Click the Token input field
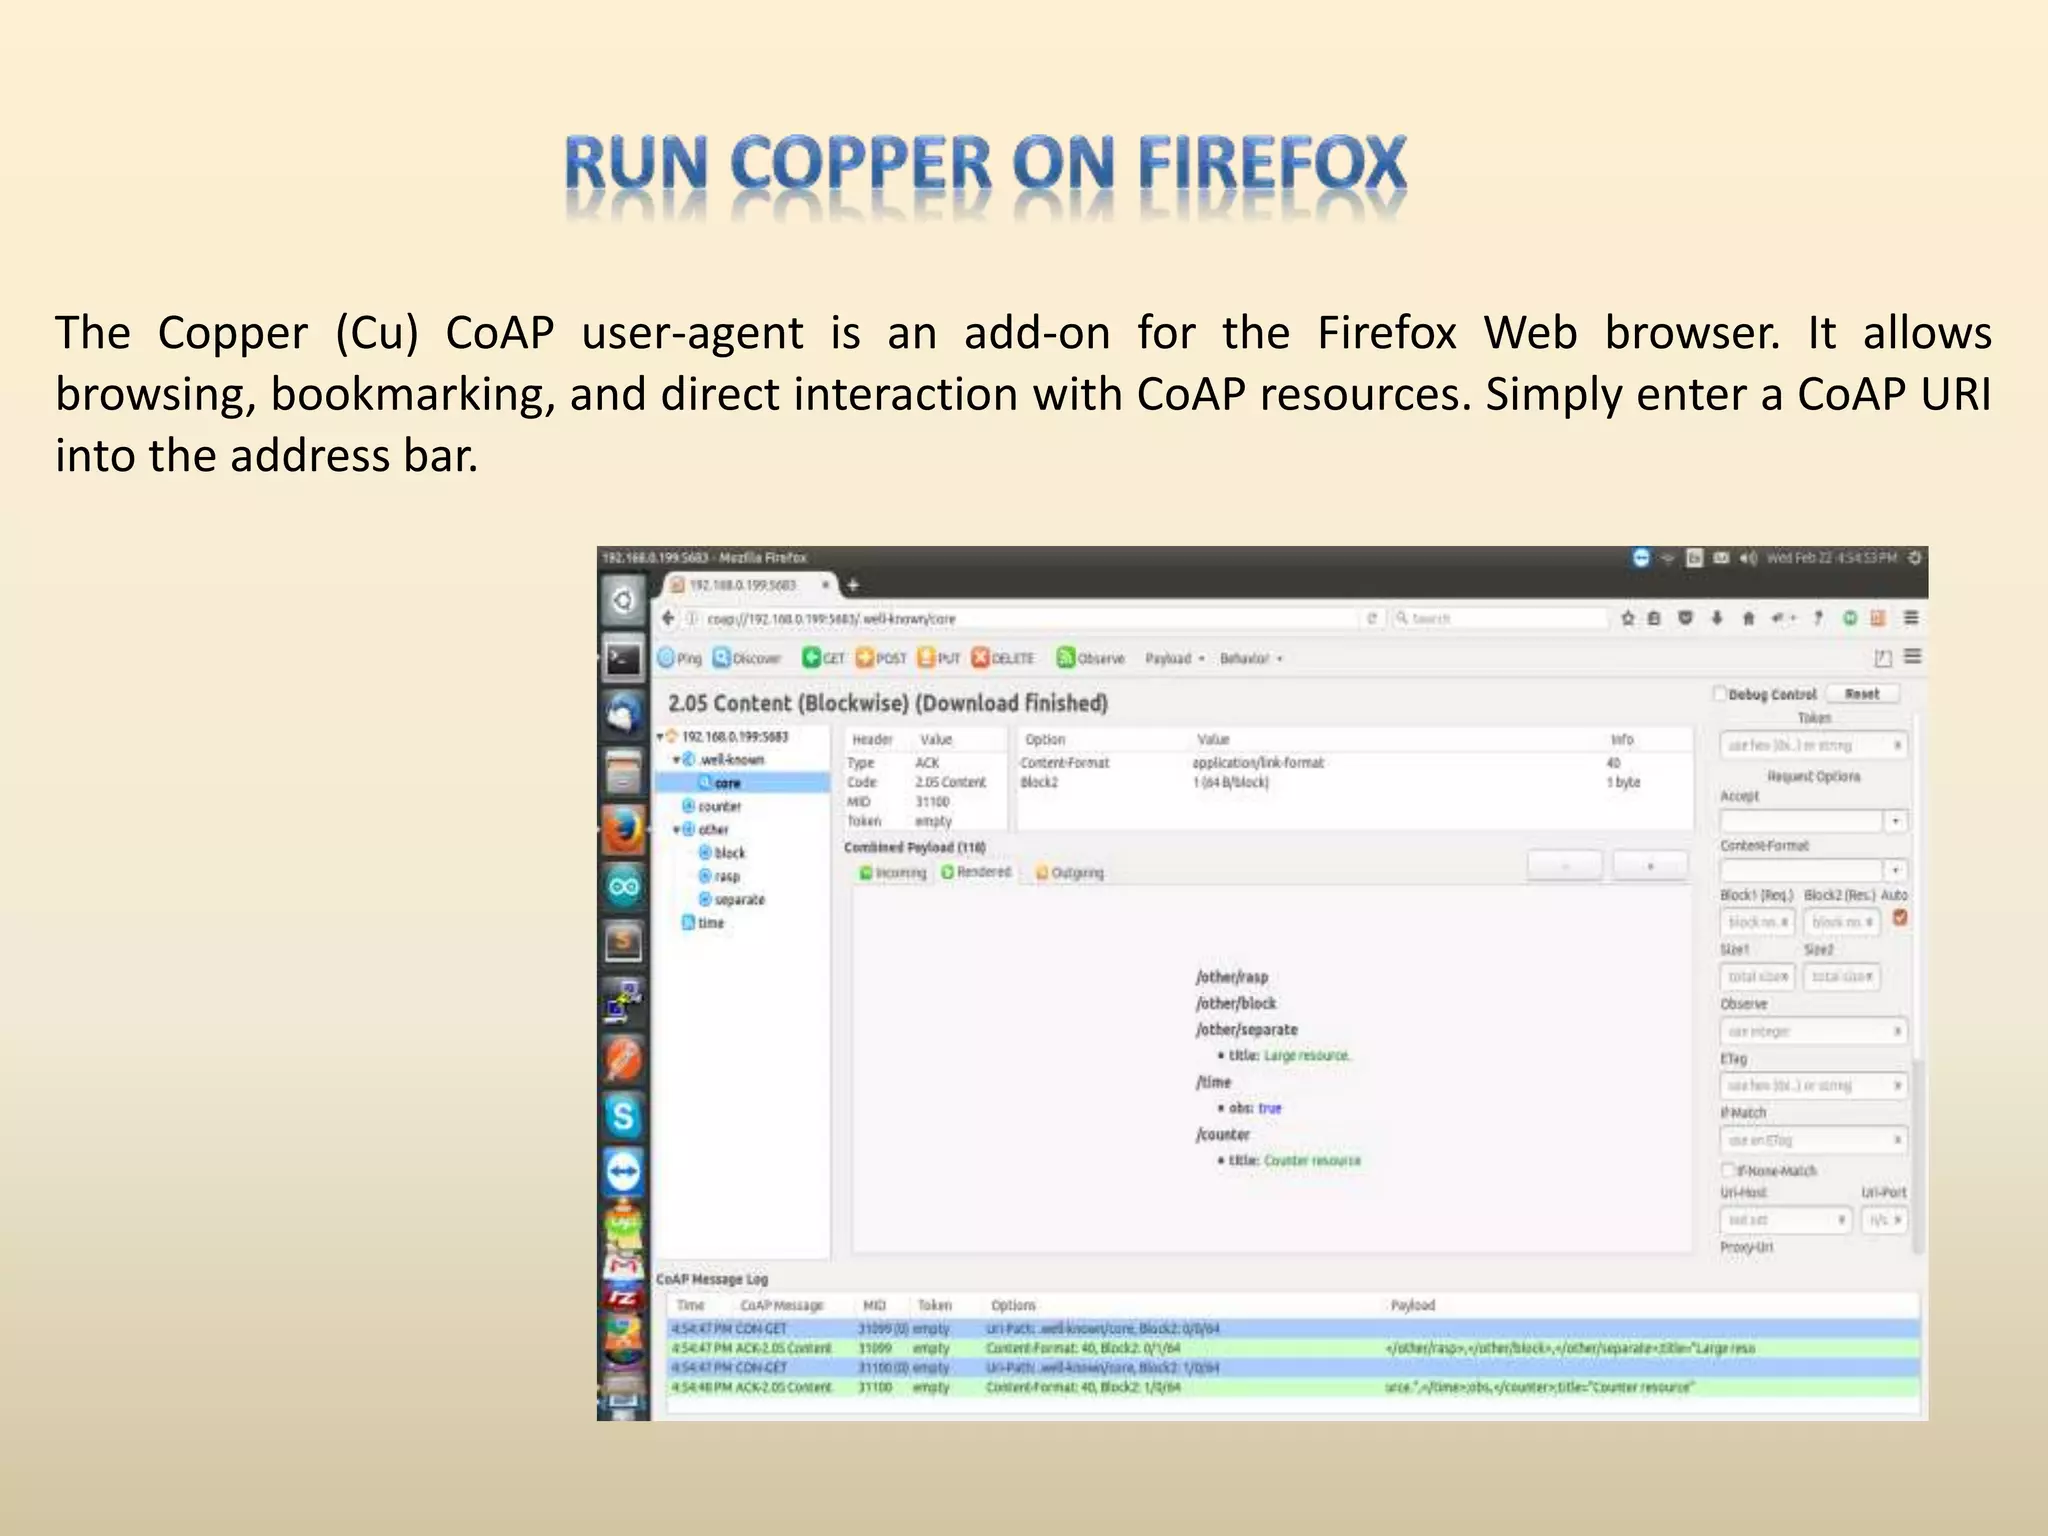2048x1536 pixels. coord(1813,745)
